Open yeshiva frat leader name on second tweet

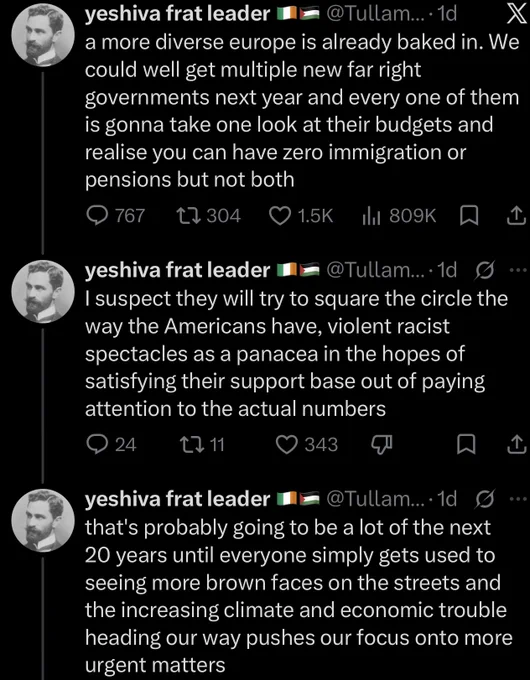[178, 271]
